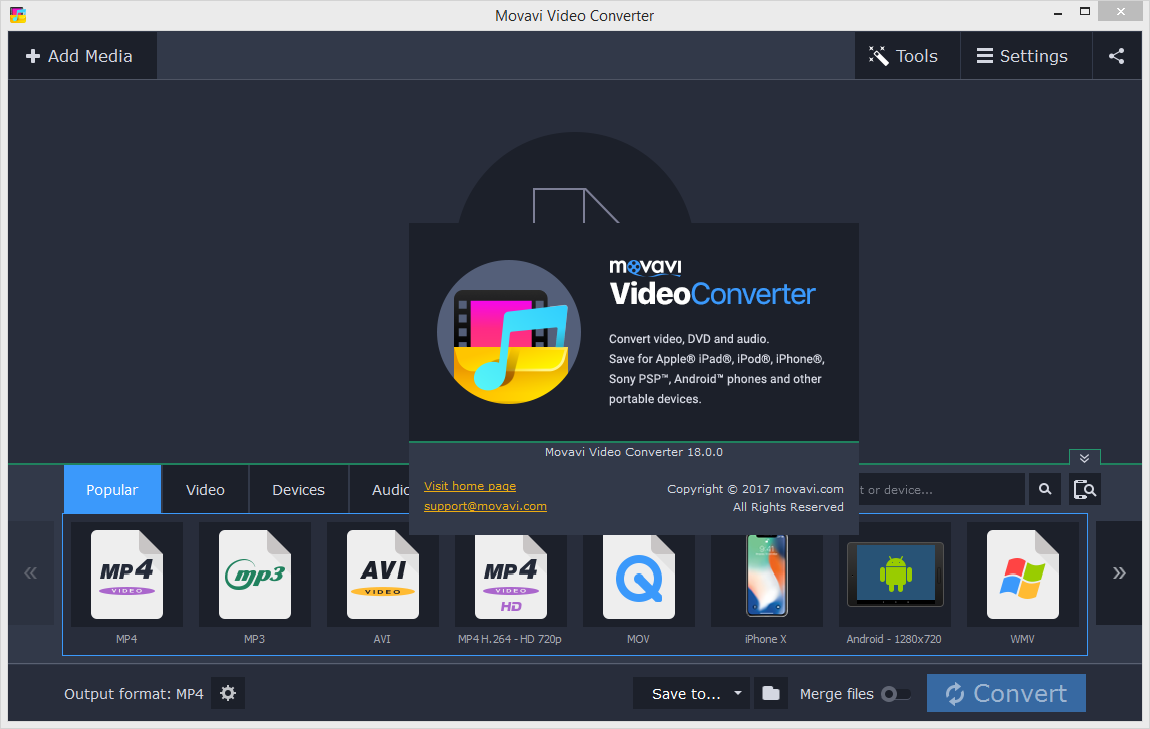Screen dimensions: 1150x729
Task: Focus the format or device search field
Action: click(x=942, y=489)
